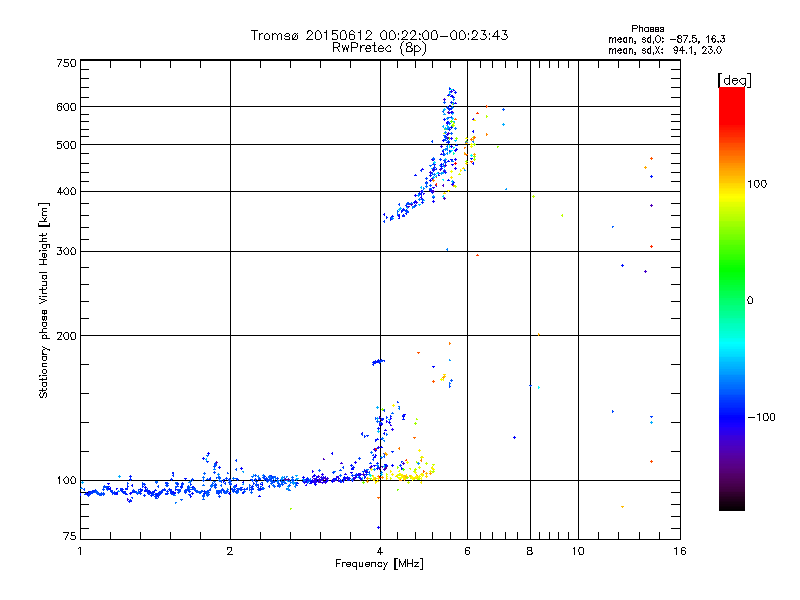Viewport: 800px width, 600px height.
Task: Click the 750 tick on the height axis
Action: 66,62
